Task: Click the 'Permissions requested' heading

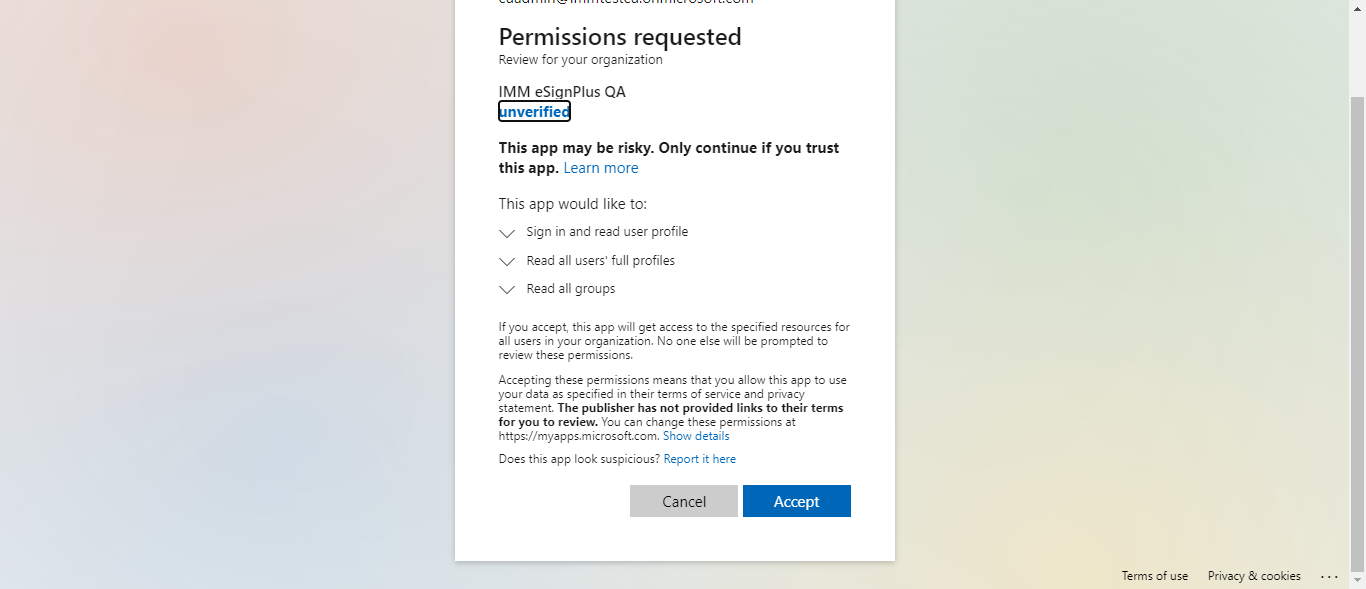Action: point(620,37)
